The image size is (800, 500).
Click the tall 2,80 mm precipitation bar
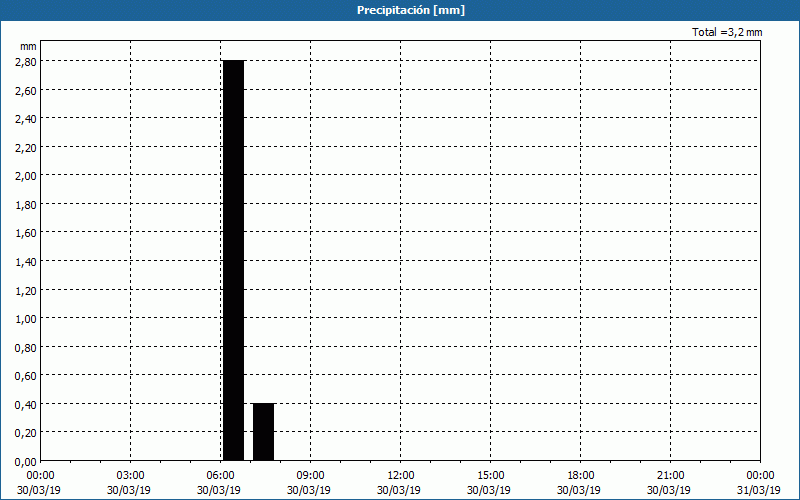(234, 260)
